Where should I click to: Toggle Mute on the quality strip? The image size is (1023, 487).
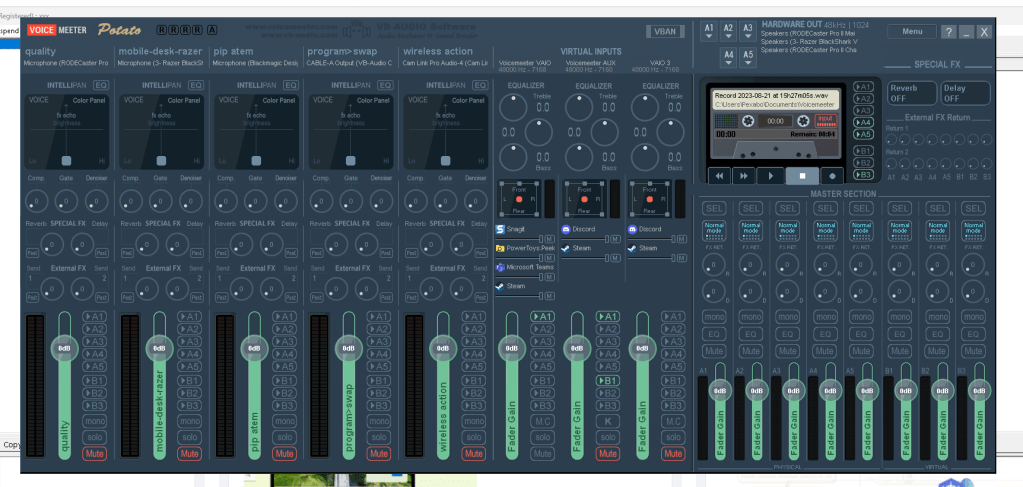tap(95, 453)
